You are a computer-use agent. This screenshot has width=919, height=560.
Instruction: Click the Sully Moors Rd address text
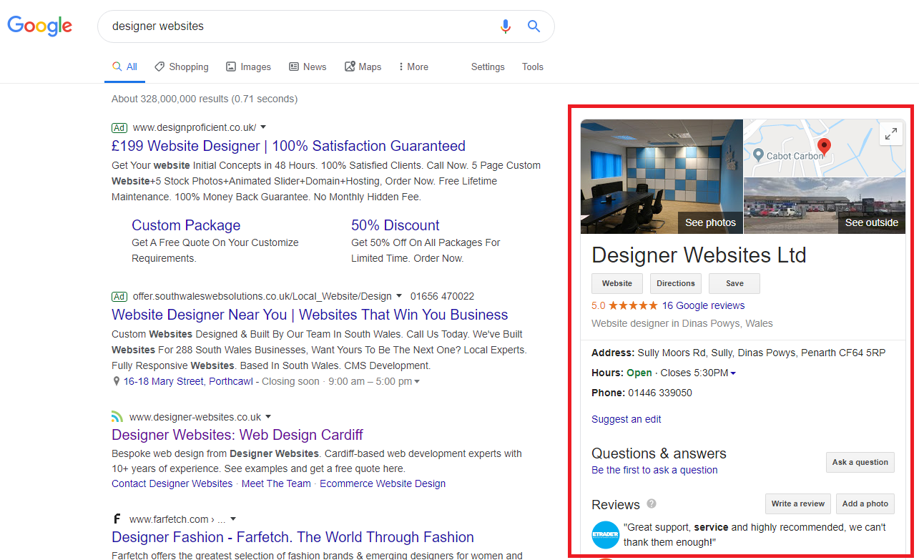click(761, 353)
